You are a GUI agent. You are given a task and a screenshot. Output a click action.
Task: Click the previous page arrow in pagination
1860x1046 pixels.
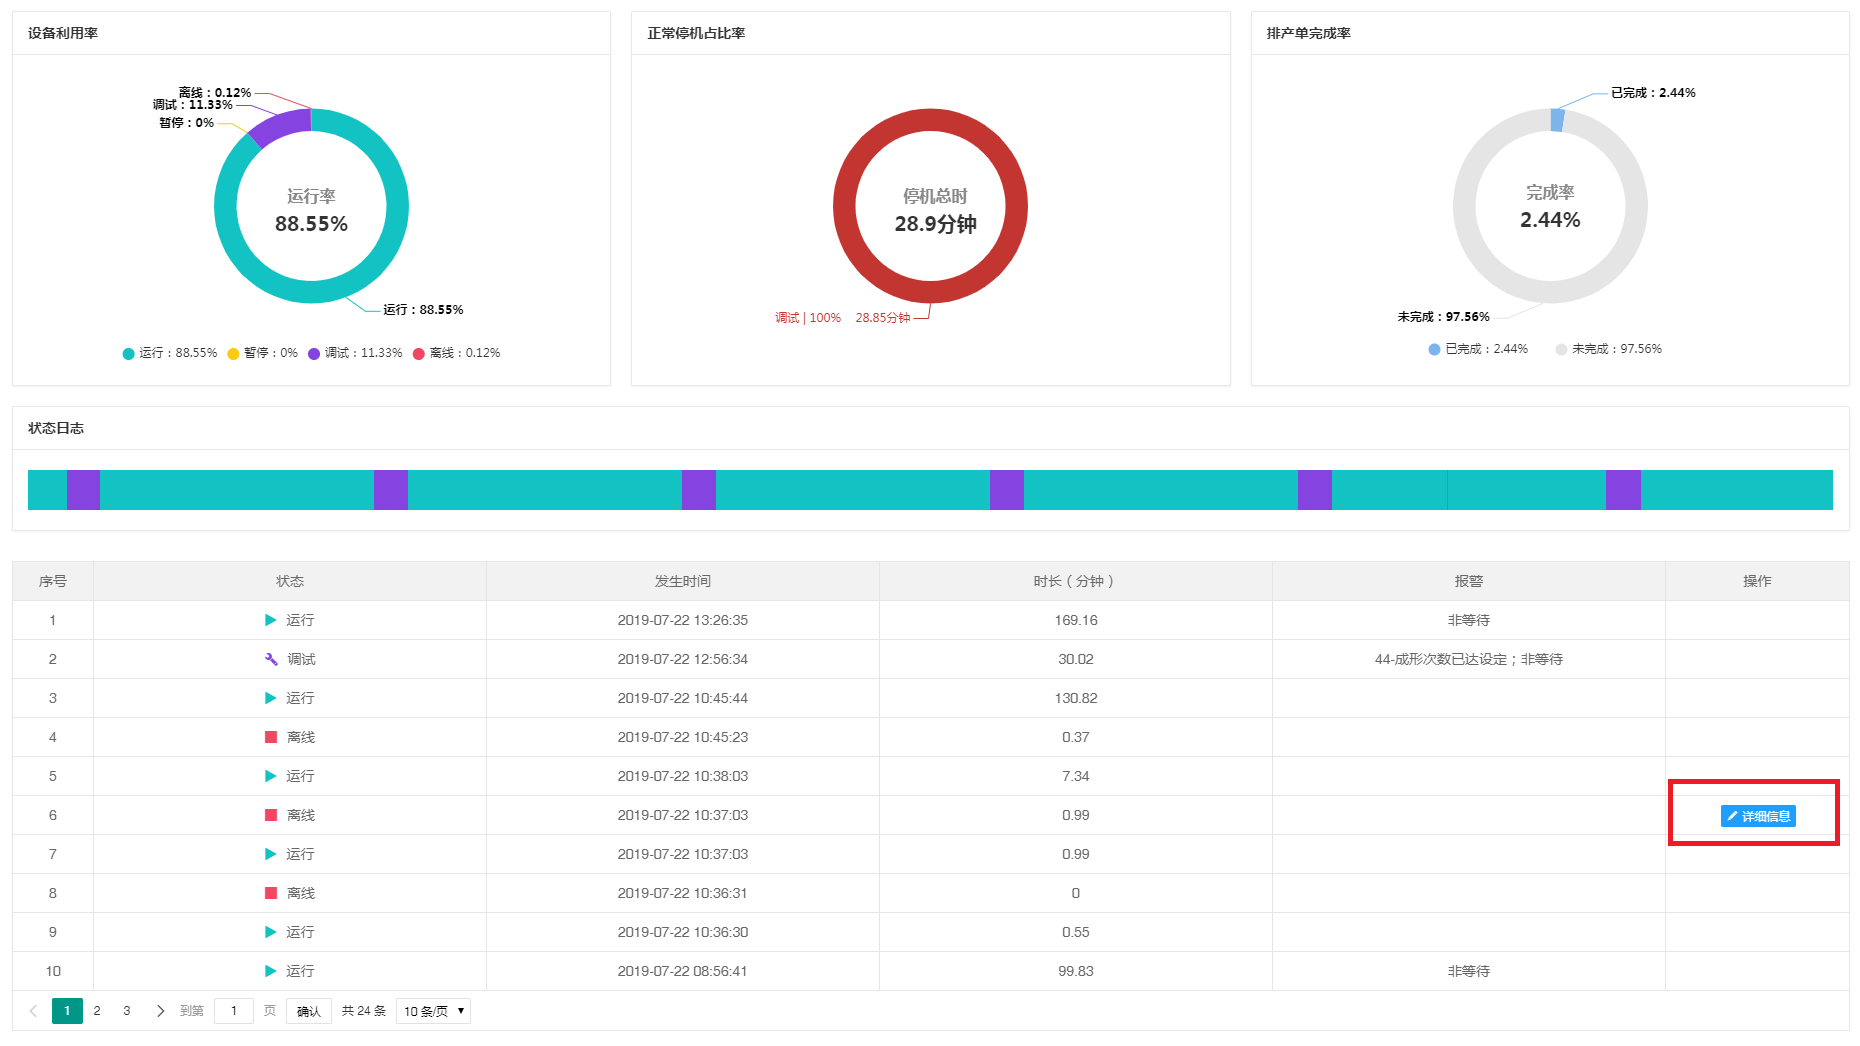pos(33,1011)
